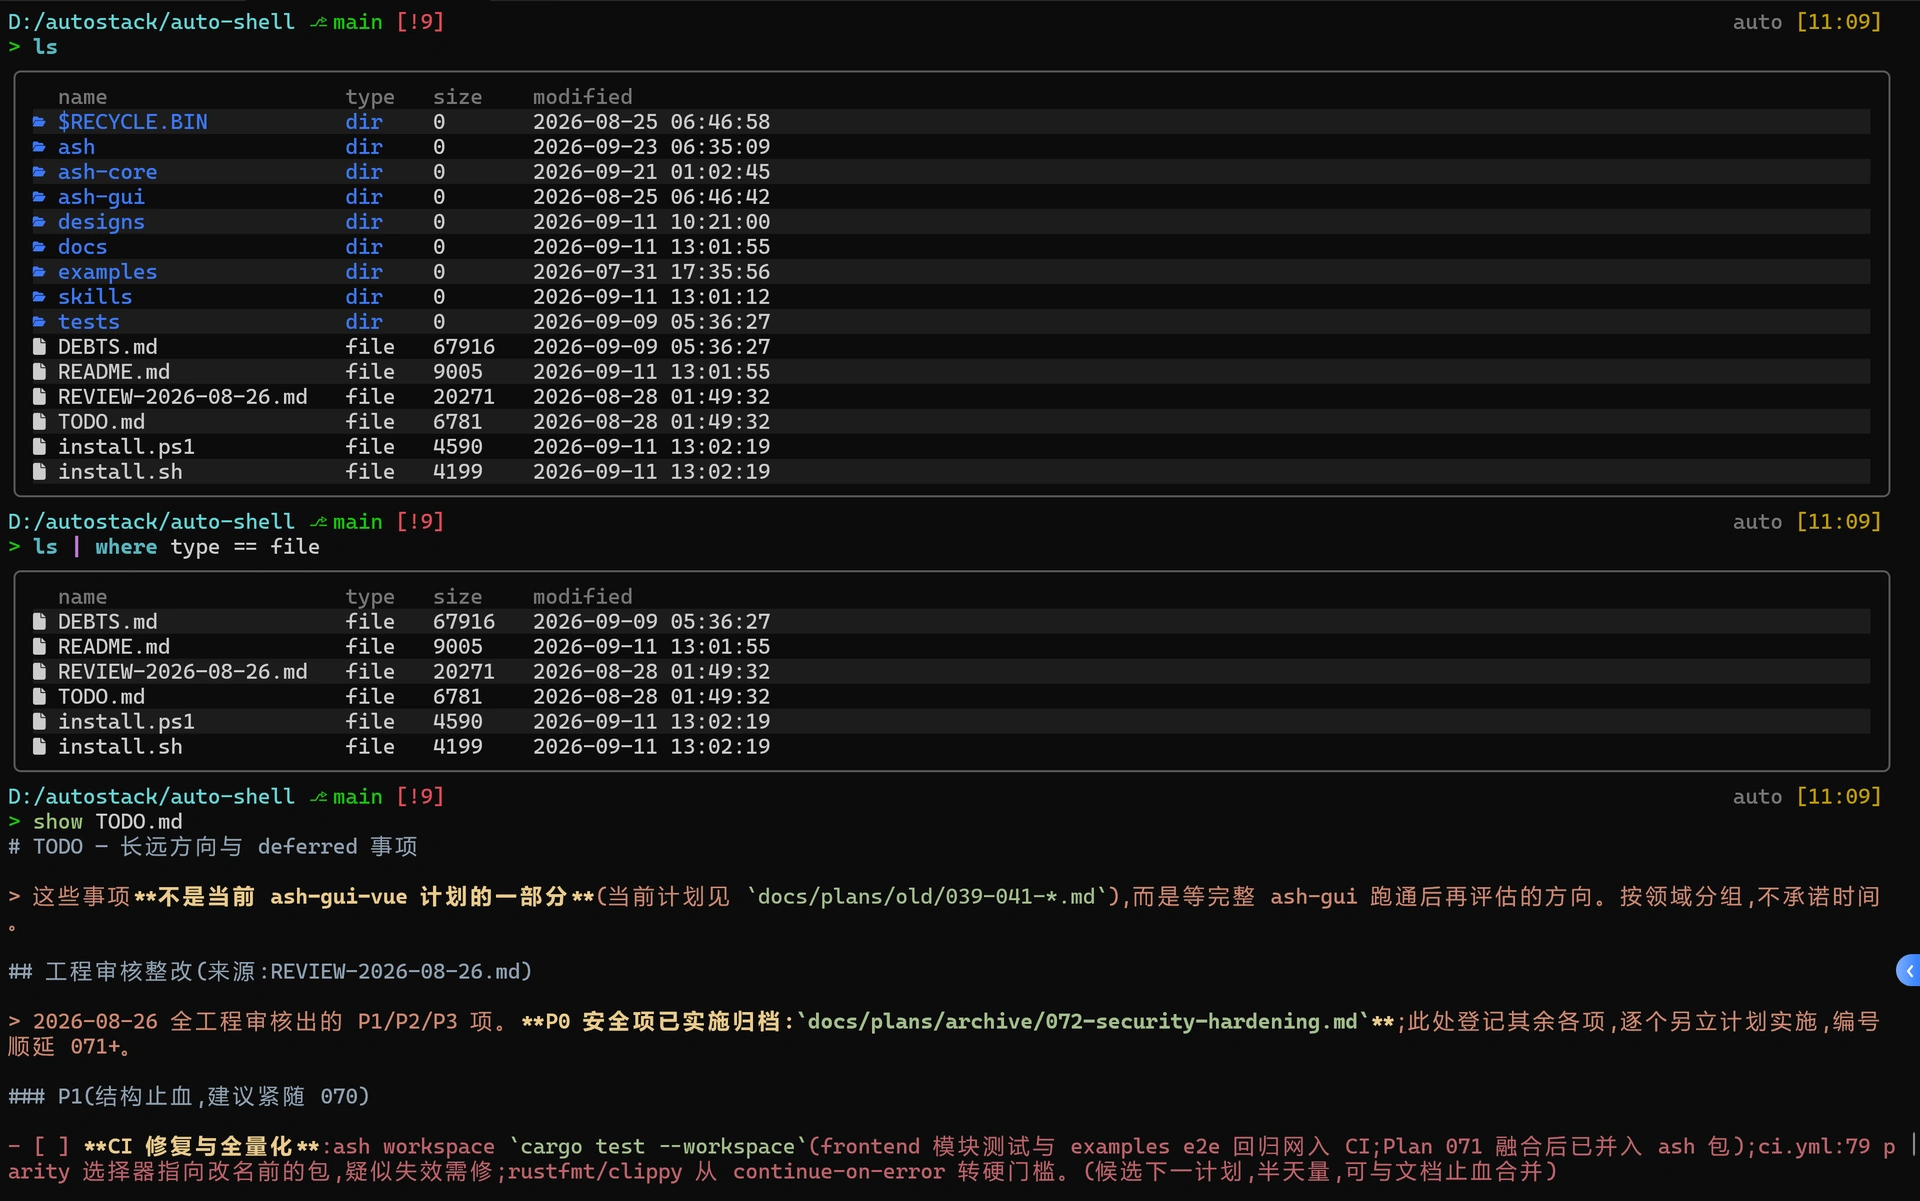Select the size column header in filtered table
Image resolution: width=1920 pixels, height=1201 pixels.
tap(457, 597)
